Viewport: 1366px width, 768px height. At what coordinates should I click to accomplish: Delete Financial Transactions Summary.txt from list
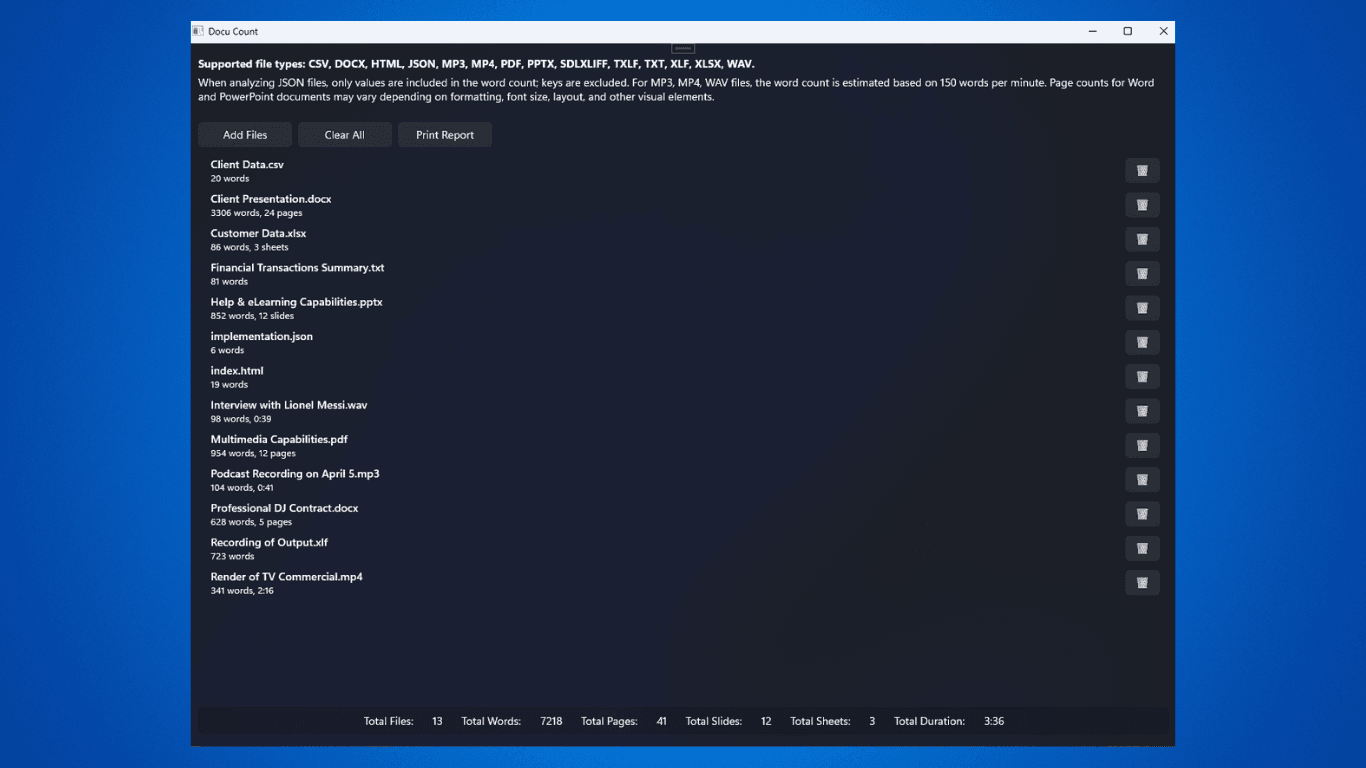[x=1142, y=274]
